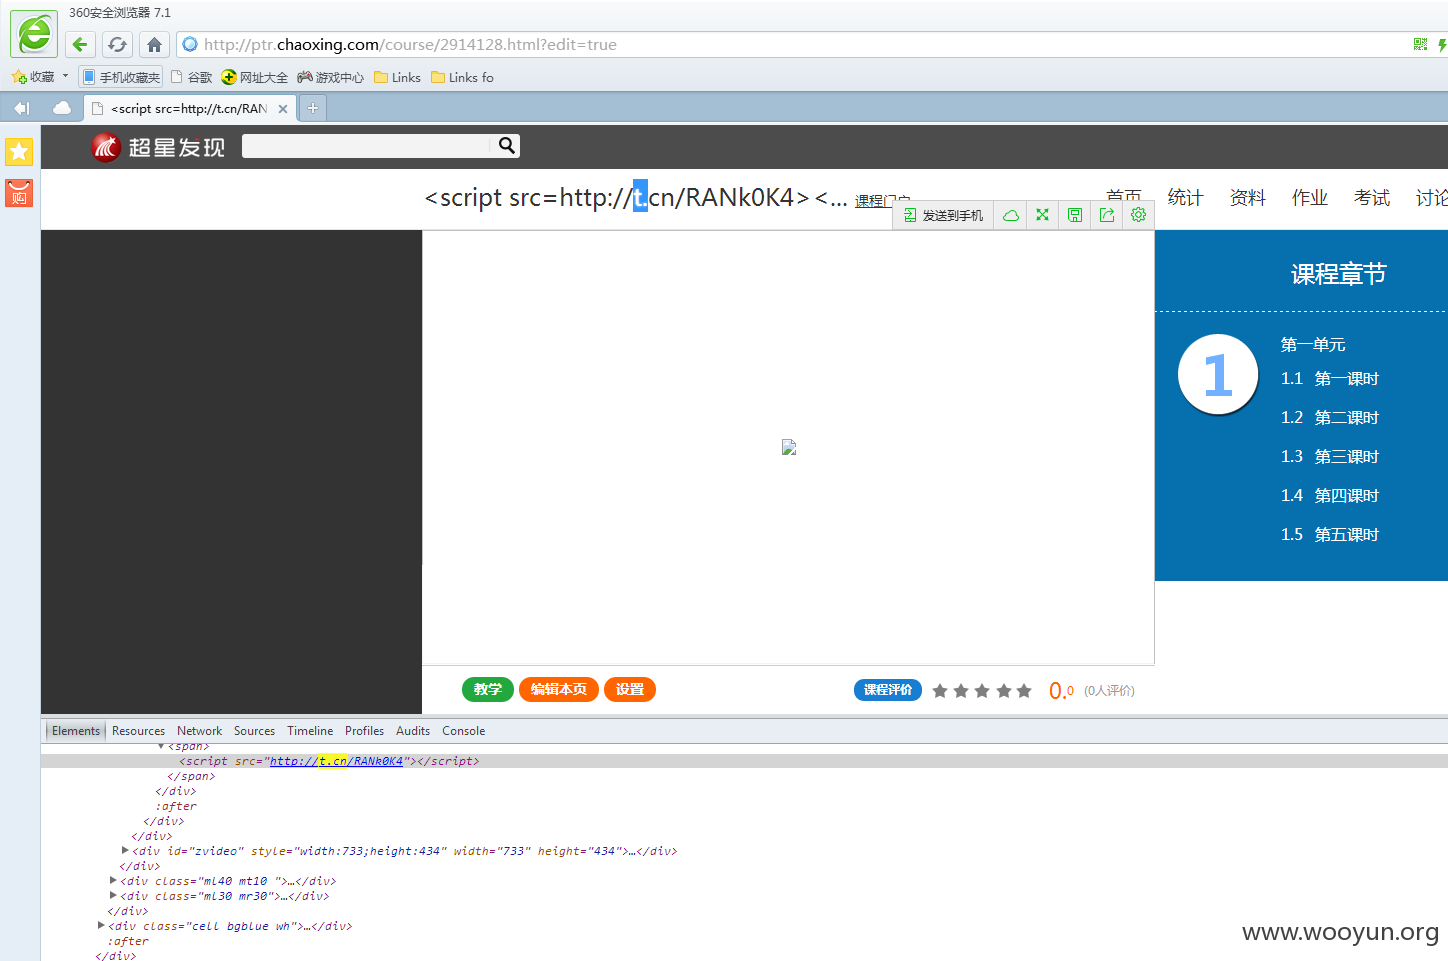Switch to Network devtools tab

point(200,731)
